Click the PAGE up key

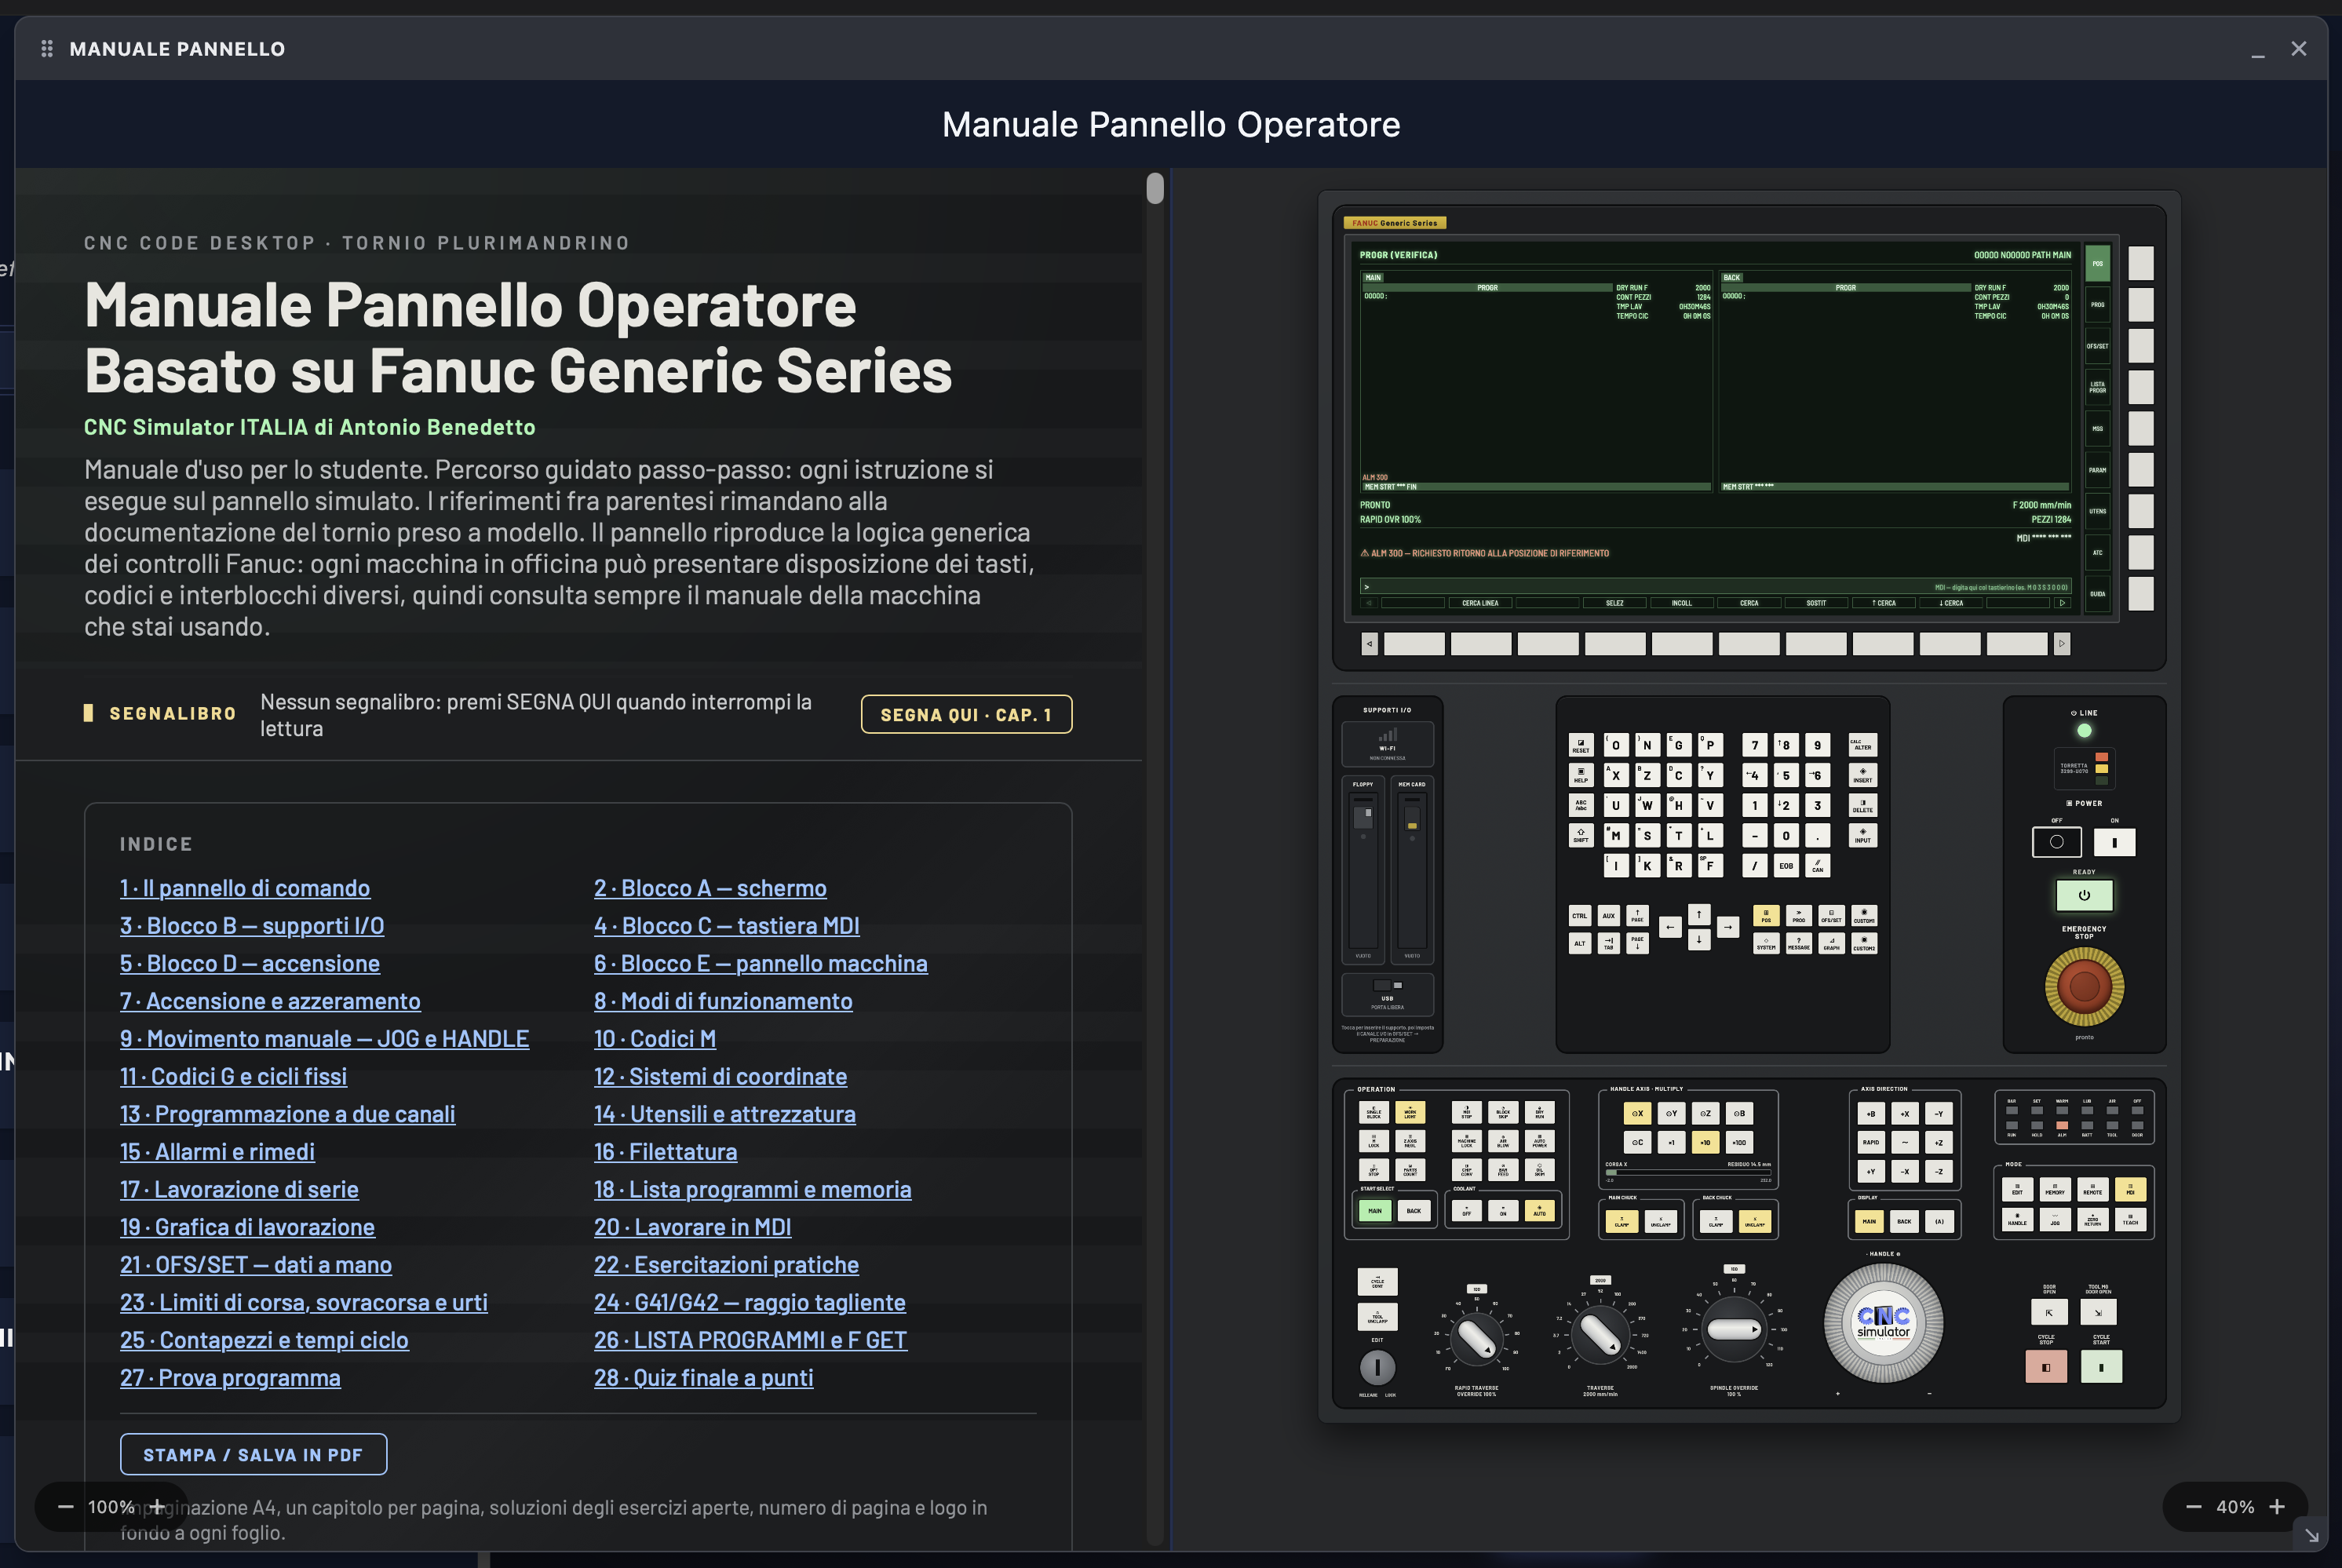pos(1637,915)
